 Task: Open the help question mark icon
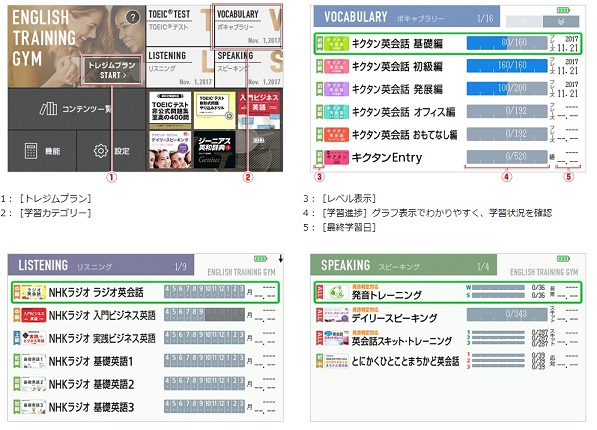[x=132, y=17]
